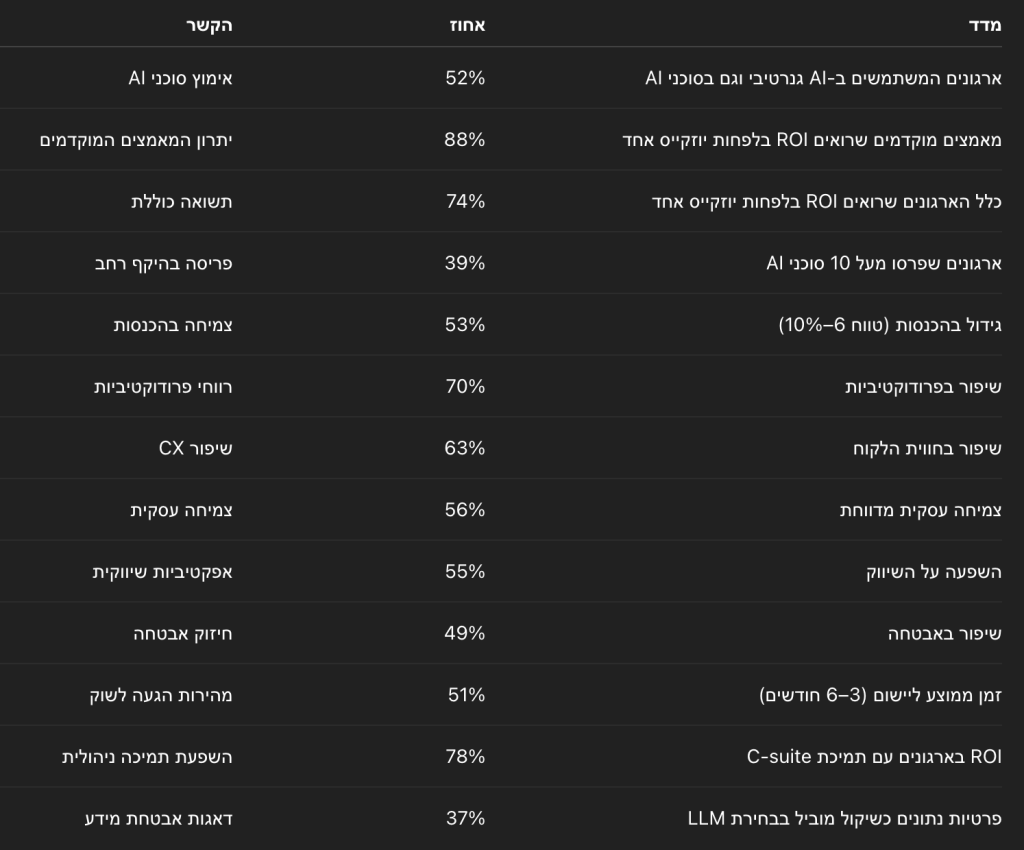The width and height of the screenshot is (1024, 850).
Task: Click the פרטיות נתונים LLM metric
Action: (844, 818)
